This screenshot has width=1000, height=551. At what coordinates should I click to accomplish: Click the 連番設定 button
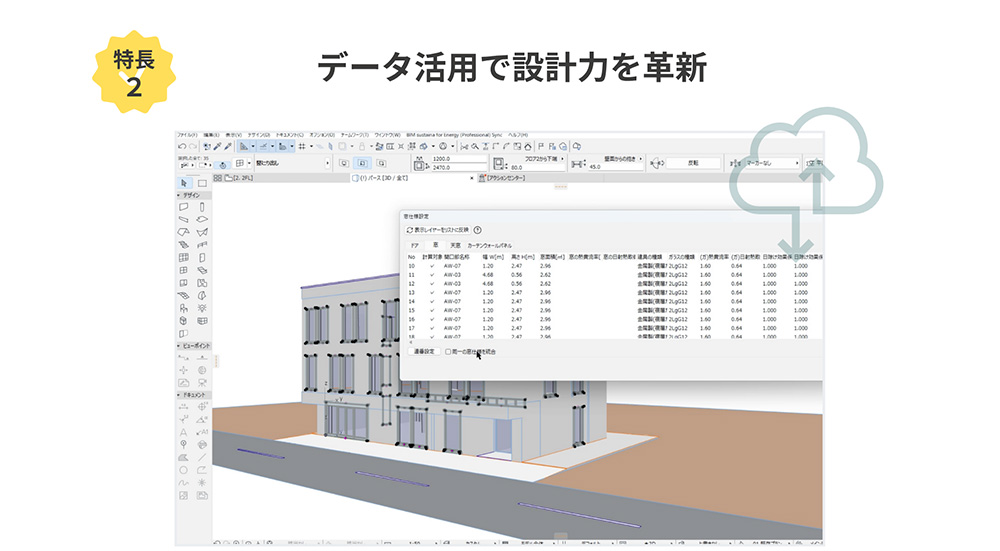pyautogui.click(x=424, y=352)
